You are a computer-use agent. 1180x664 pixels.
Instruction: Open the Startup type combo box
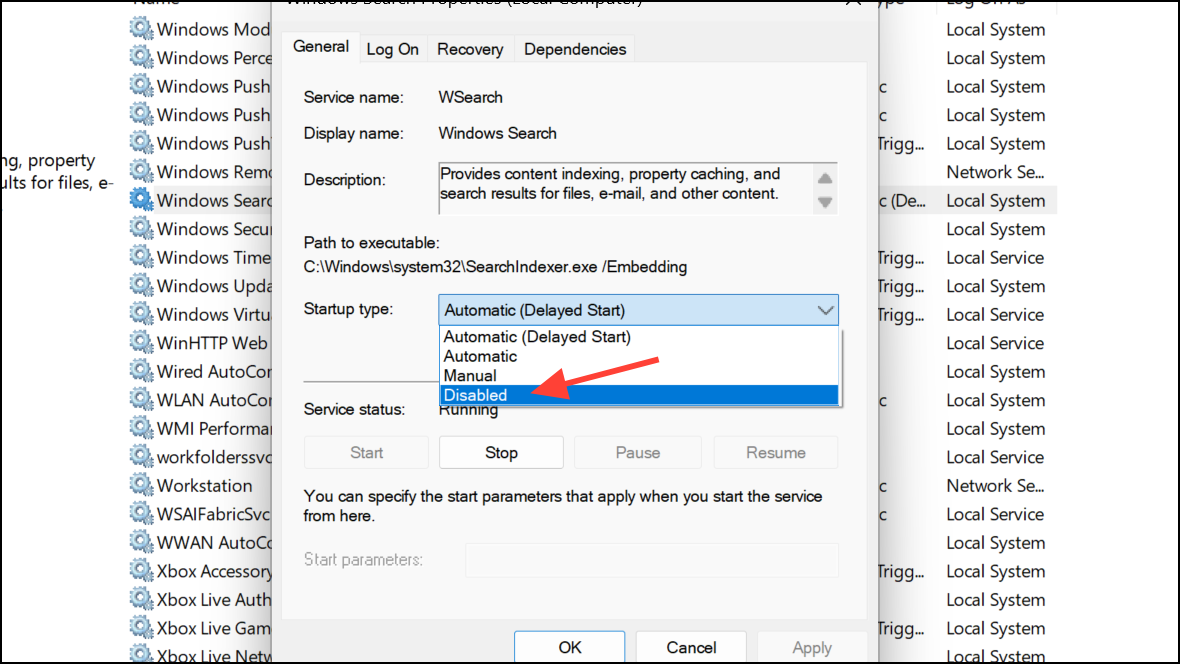[638, 310]
